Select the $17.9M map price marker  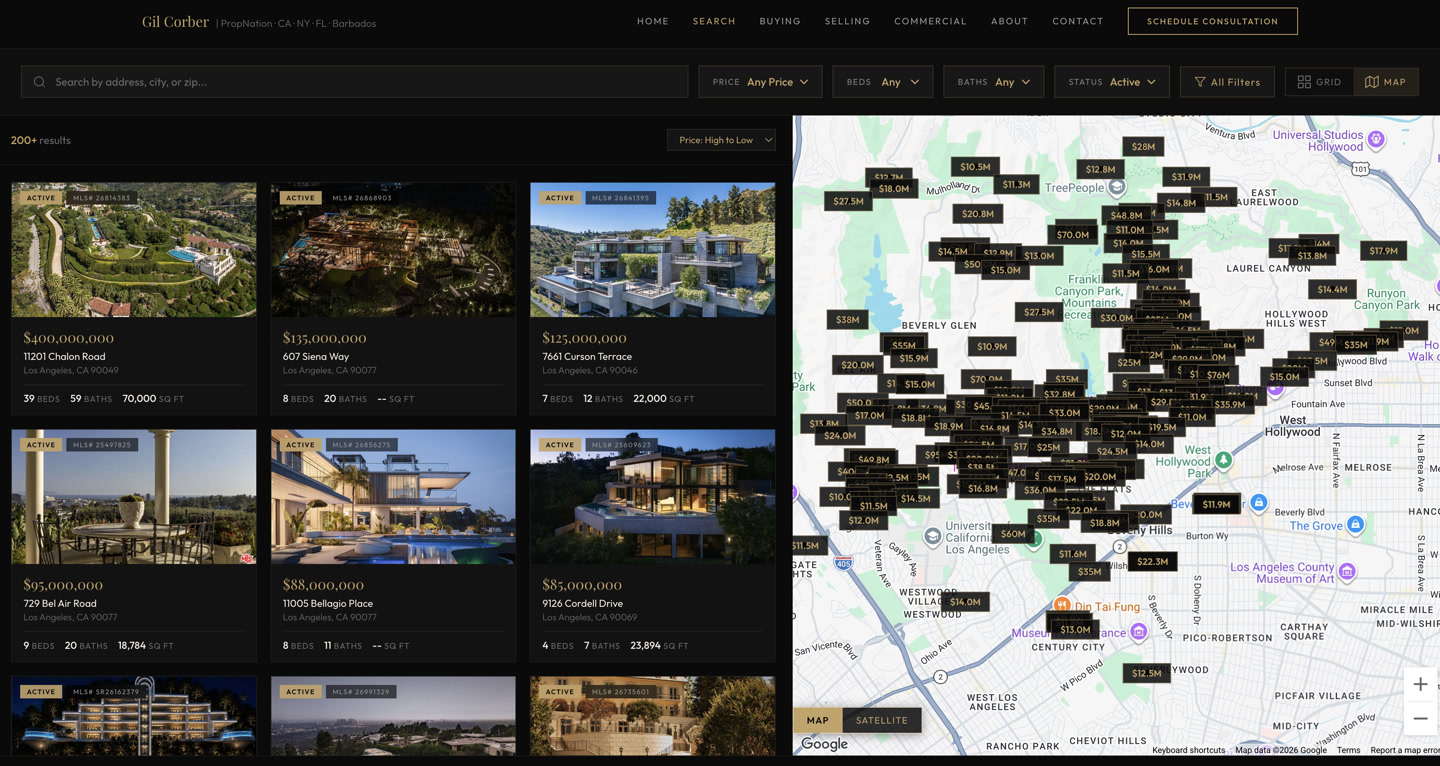click(1384, 251)
